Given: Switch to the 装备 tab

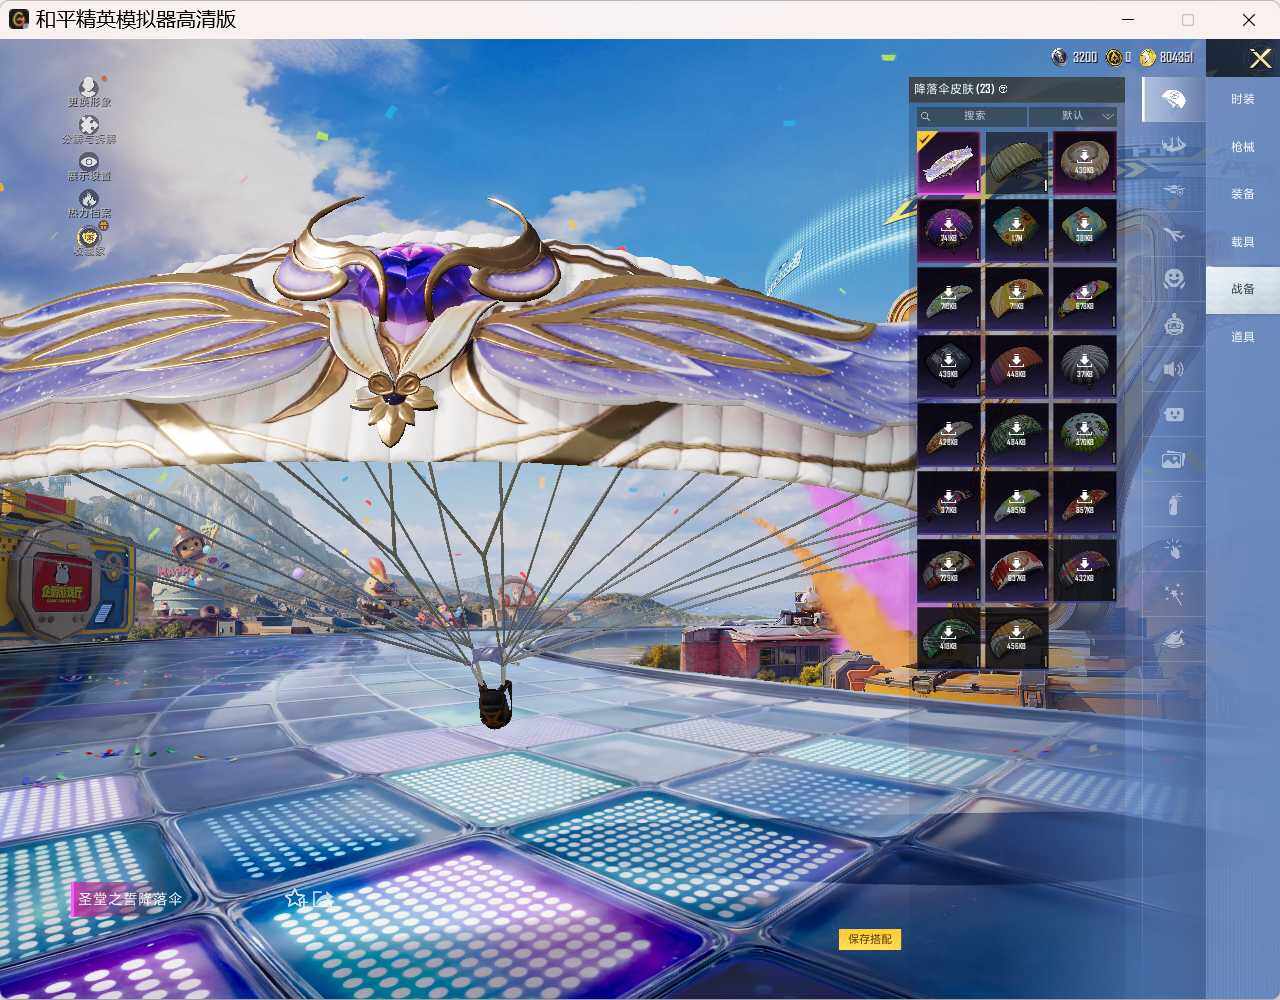Looking at the screenshot, I should [1243, 194].
